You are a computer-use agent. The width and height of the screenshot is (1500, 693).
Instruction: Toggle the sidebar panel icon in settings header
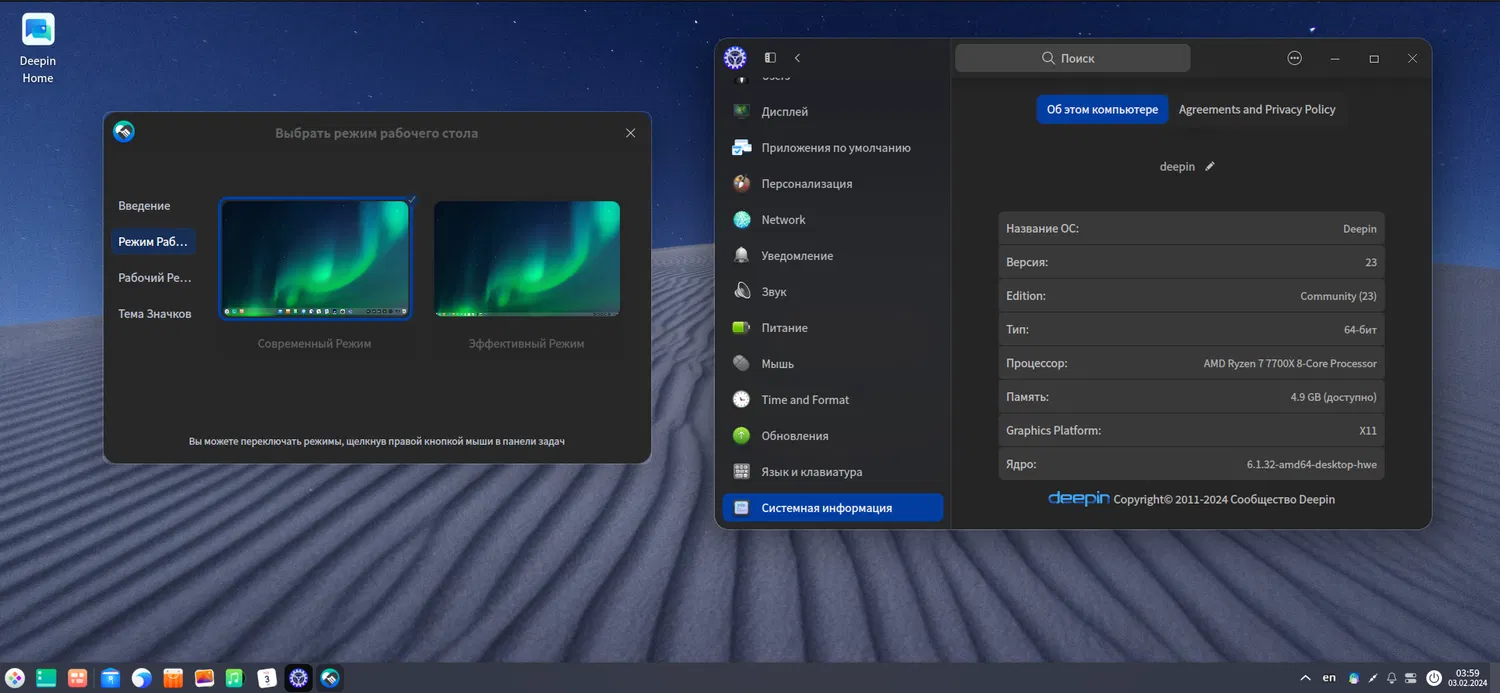tap(770, 59)
